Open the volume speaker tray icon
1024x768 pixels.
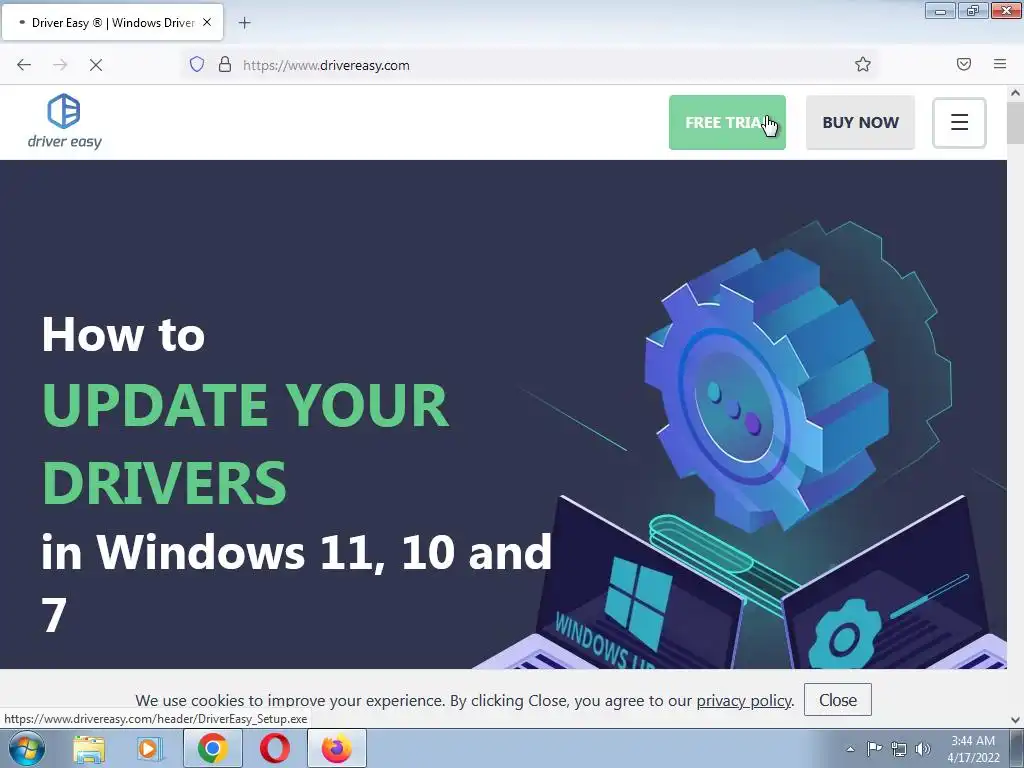(x=923, y=749)
